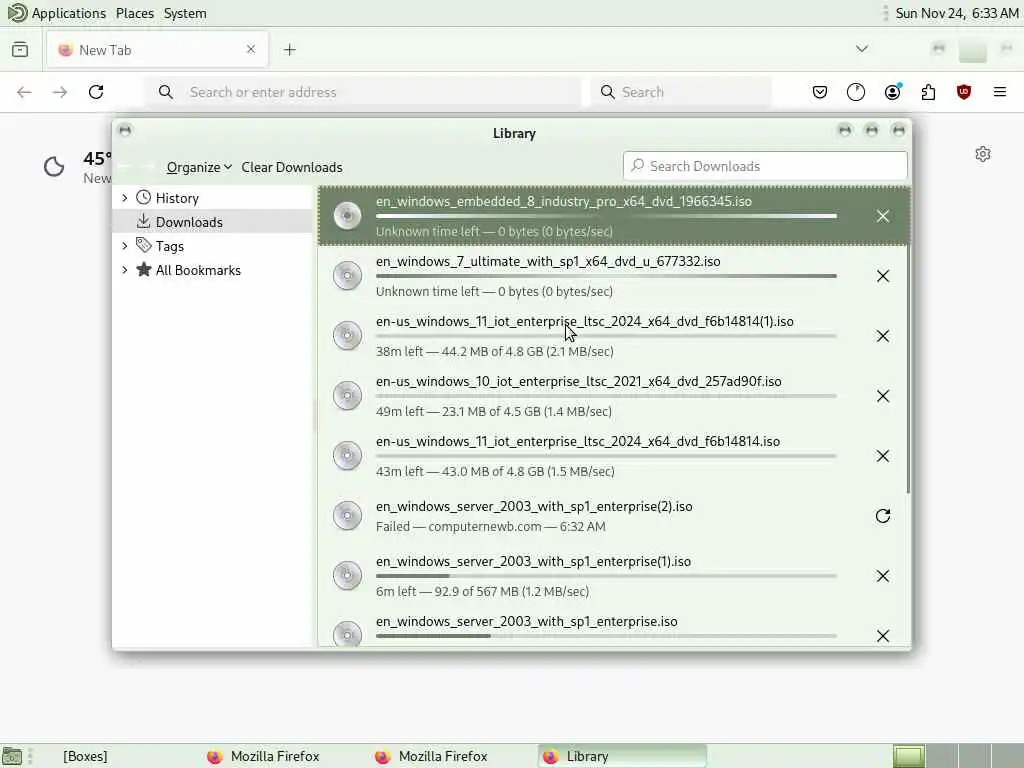The image size is (1024, 768).
Task: Expand the All Bookmarks tree item
Action: click(125, 270)
